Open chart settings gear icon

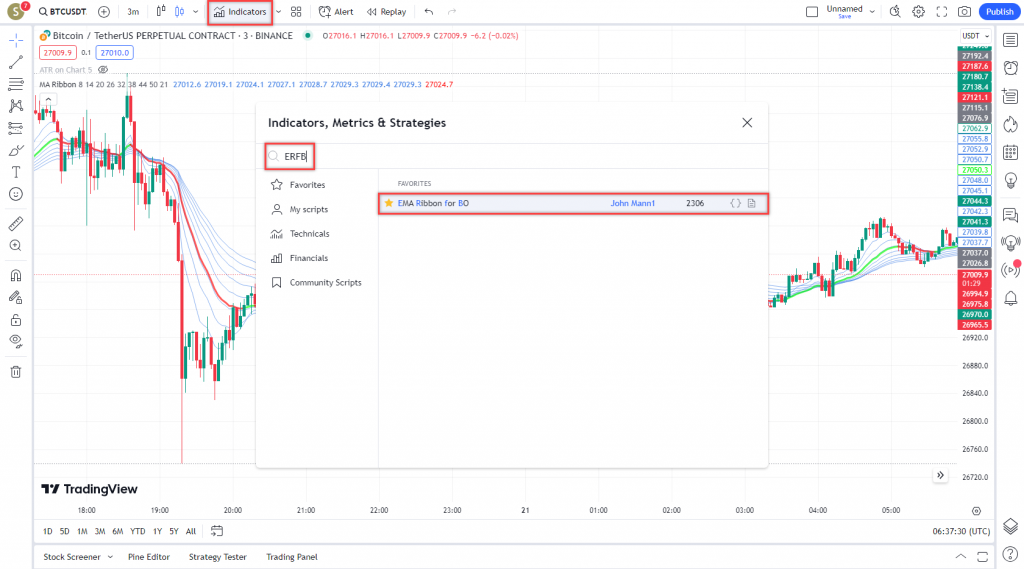click(x=918, y=12)
